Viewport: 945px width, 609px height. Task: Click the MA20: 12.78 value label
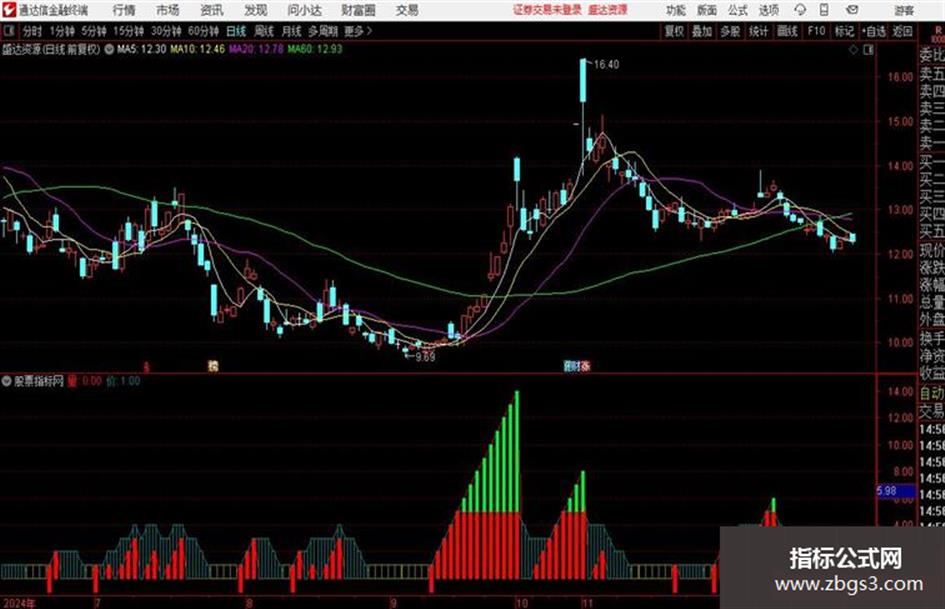click(256, 49)
